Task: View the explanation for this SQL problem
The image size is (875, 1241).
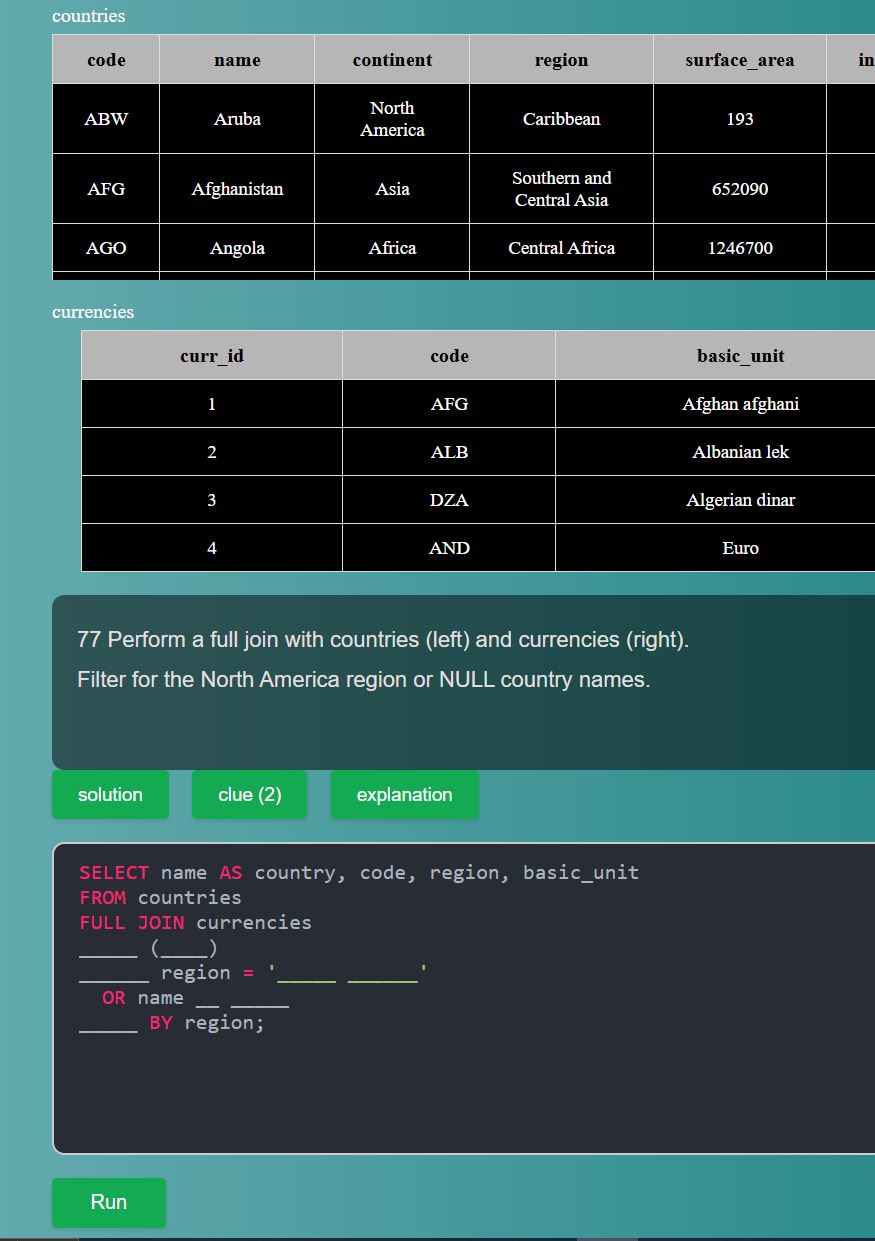Action: (x=404, y=794)
